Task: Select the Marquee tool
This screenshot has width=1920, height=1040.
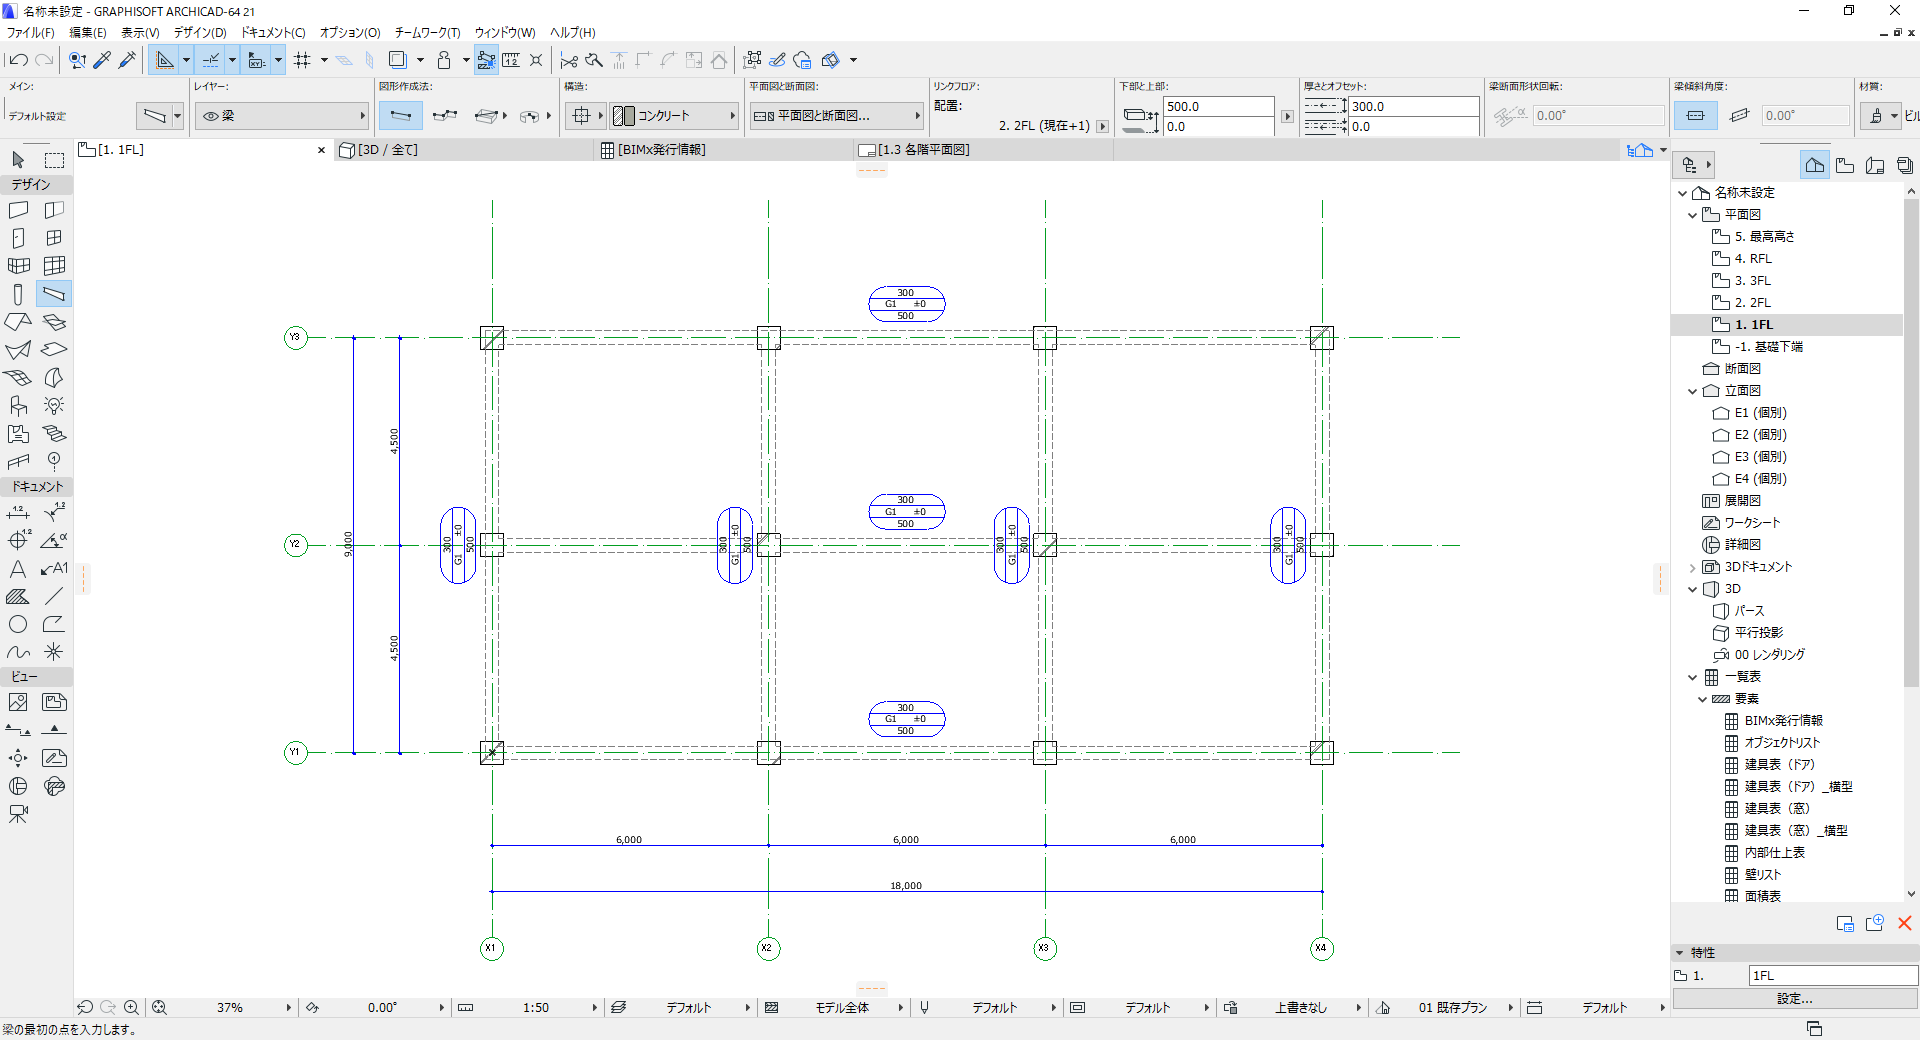Action: [54, 160]
